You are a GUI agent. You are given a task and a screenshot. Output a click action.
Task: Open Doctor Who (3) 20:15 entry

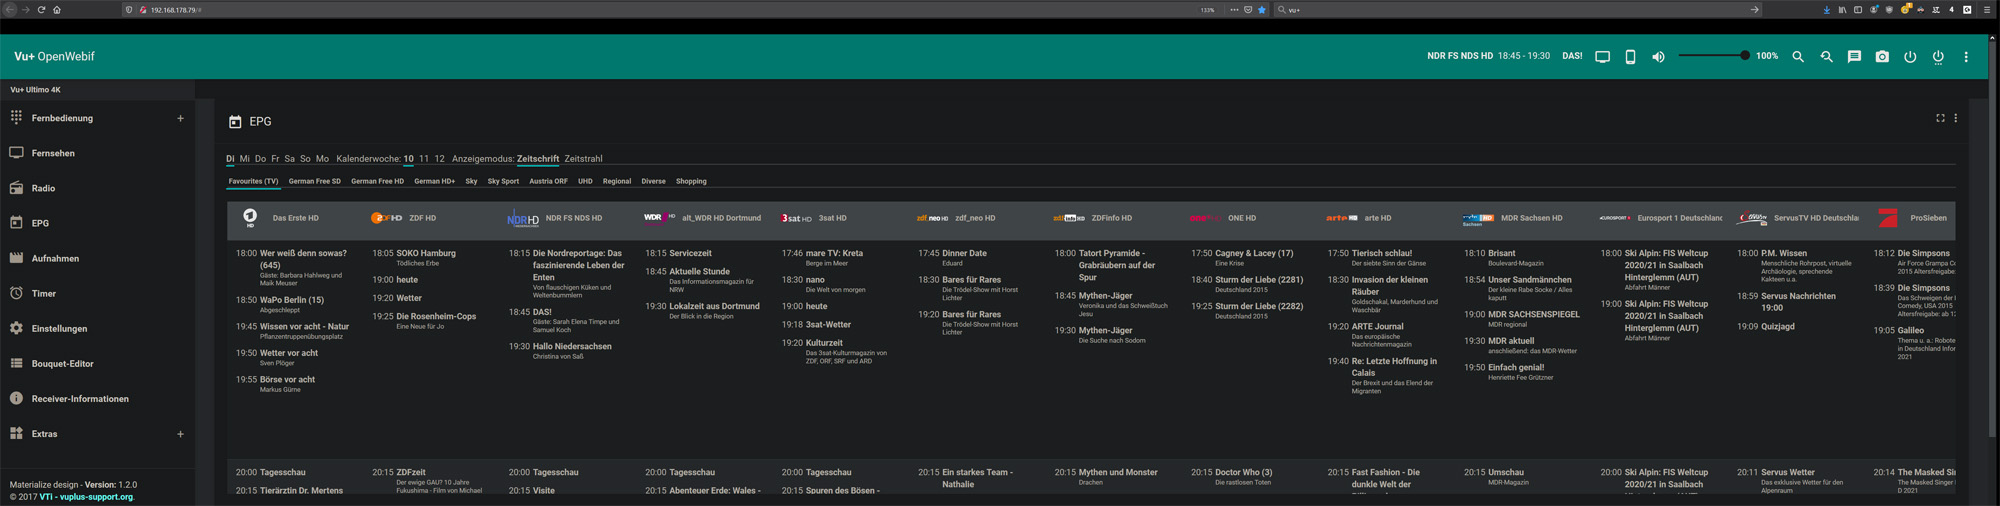click(1243, 472)
